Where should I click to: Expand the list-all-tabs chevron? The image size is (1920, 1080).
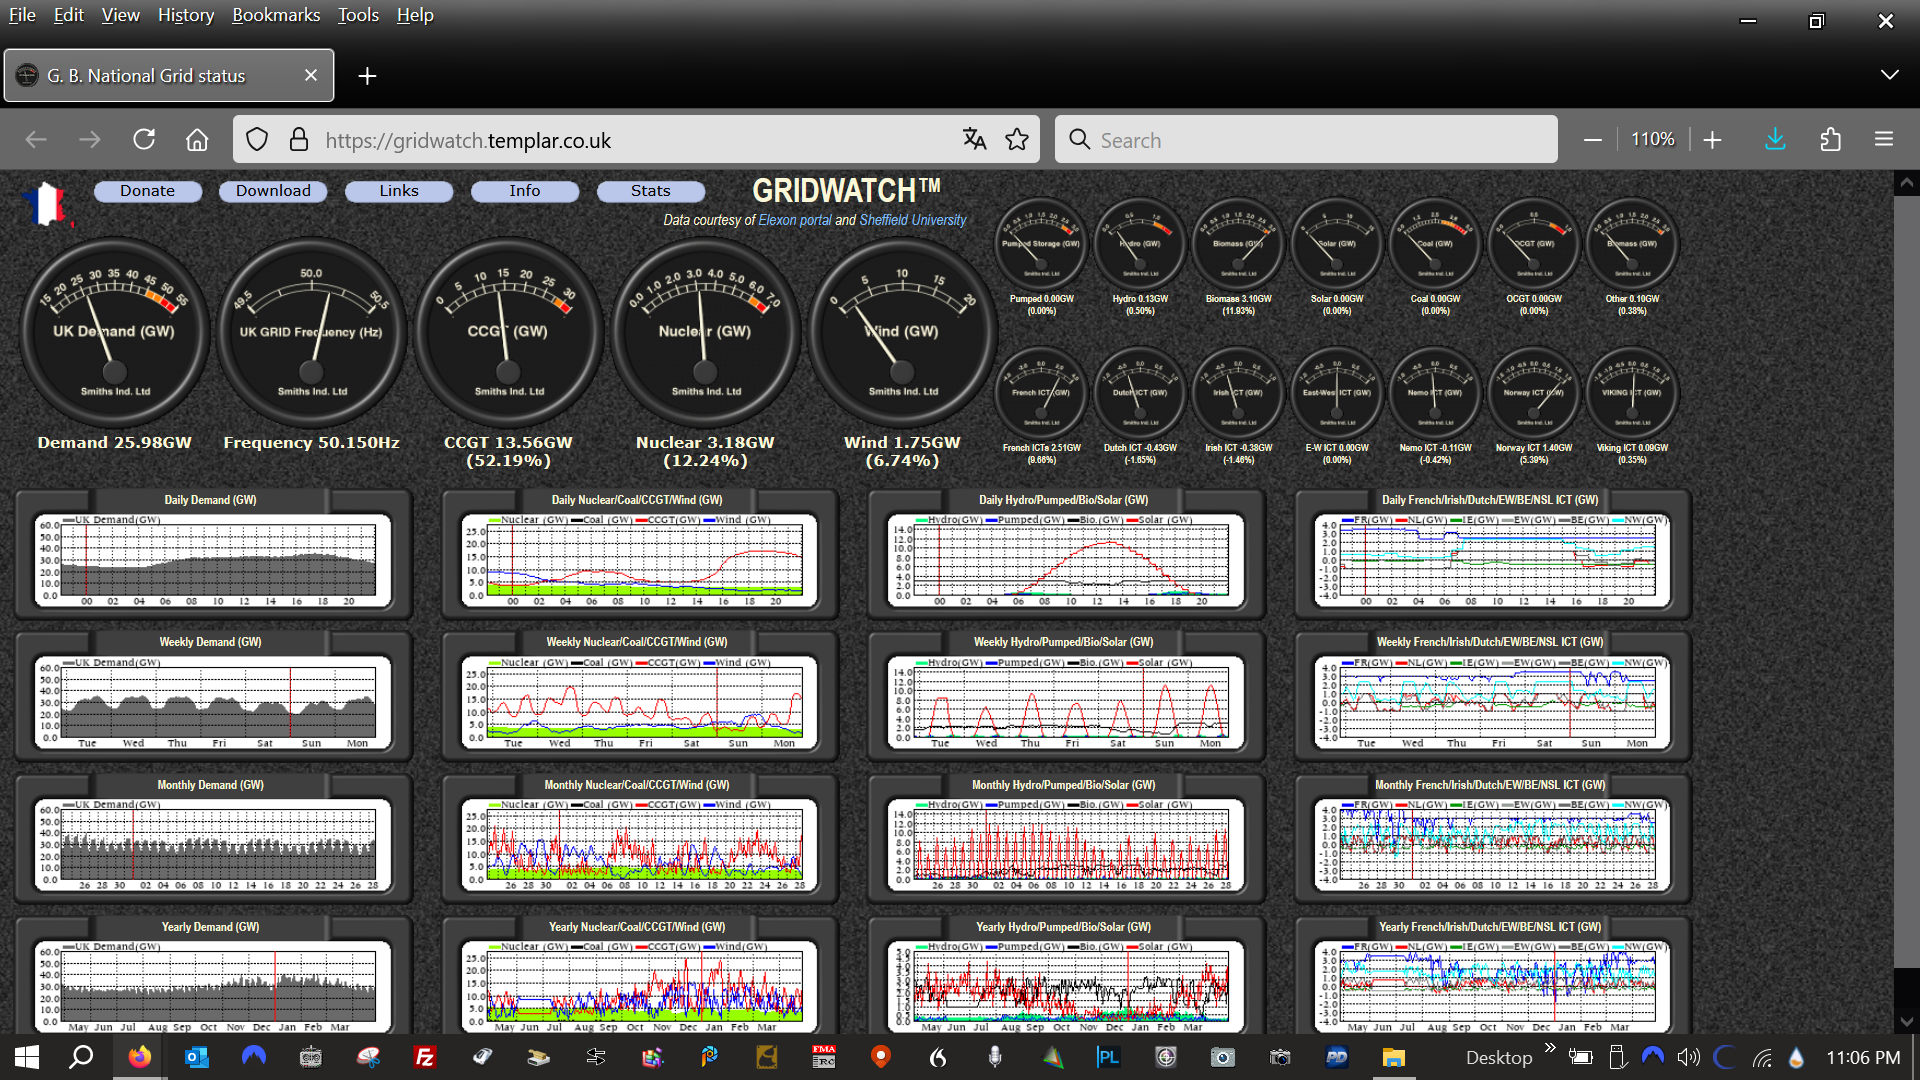(x=1889, y=76)
